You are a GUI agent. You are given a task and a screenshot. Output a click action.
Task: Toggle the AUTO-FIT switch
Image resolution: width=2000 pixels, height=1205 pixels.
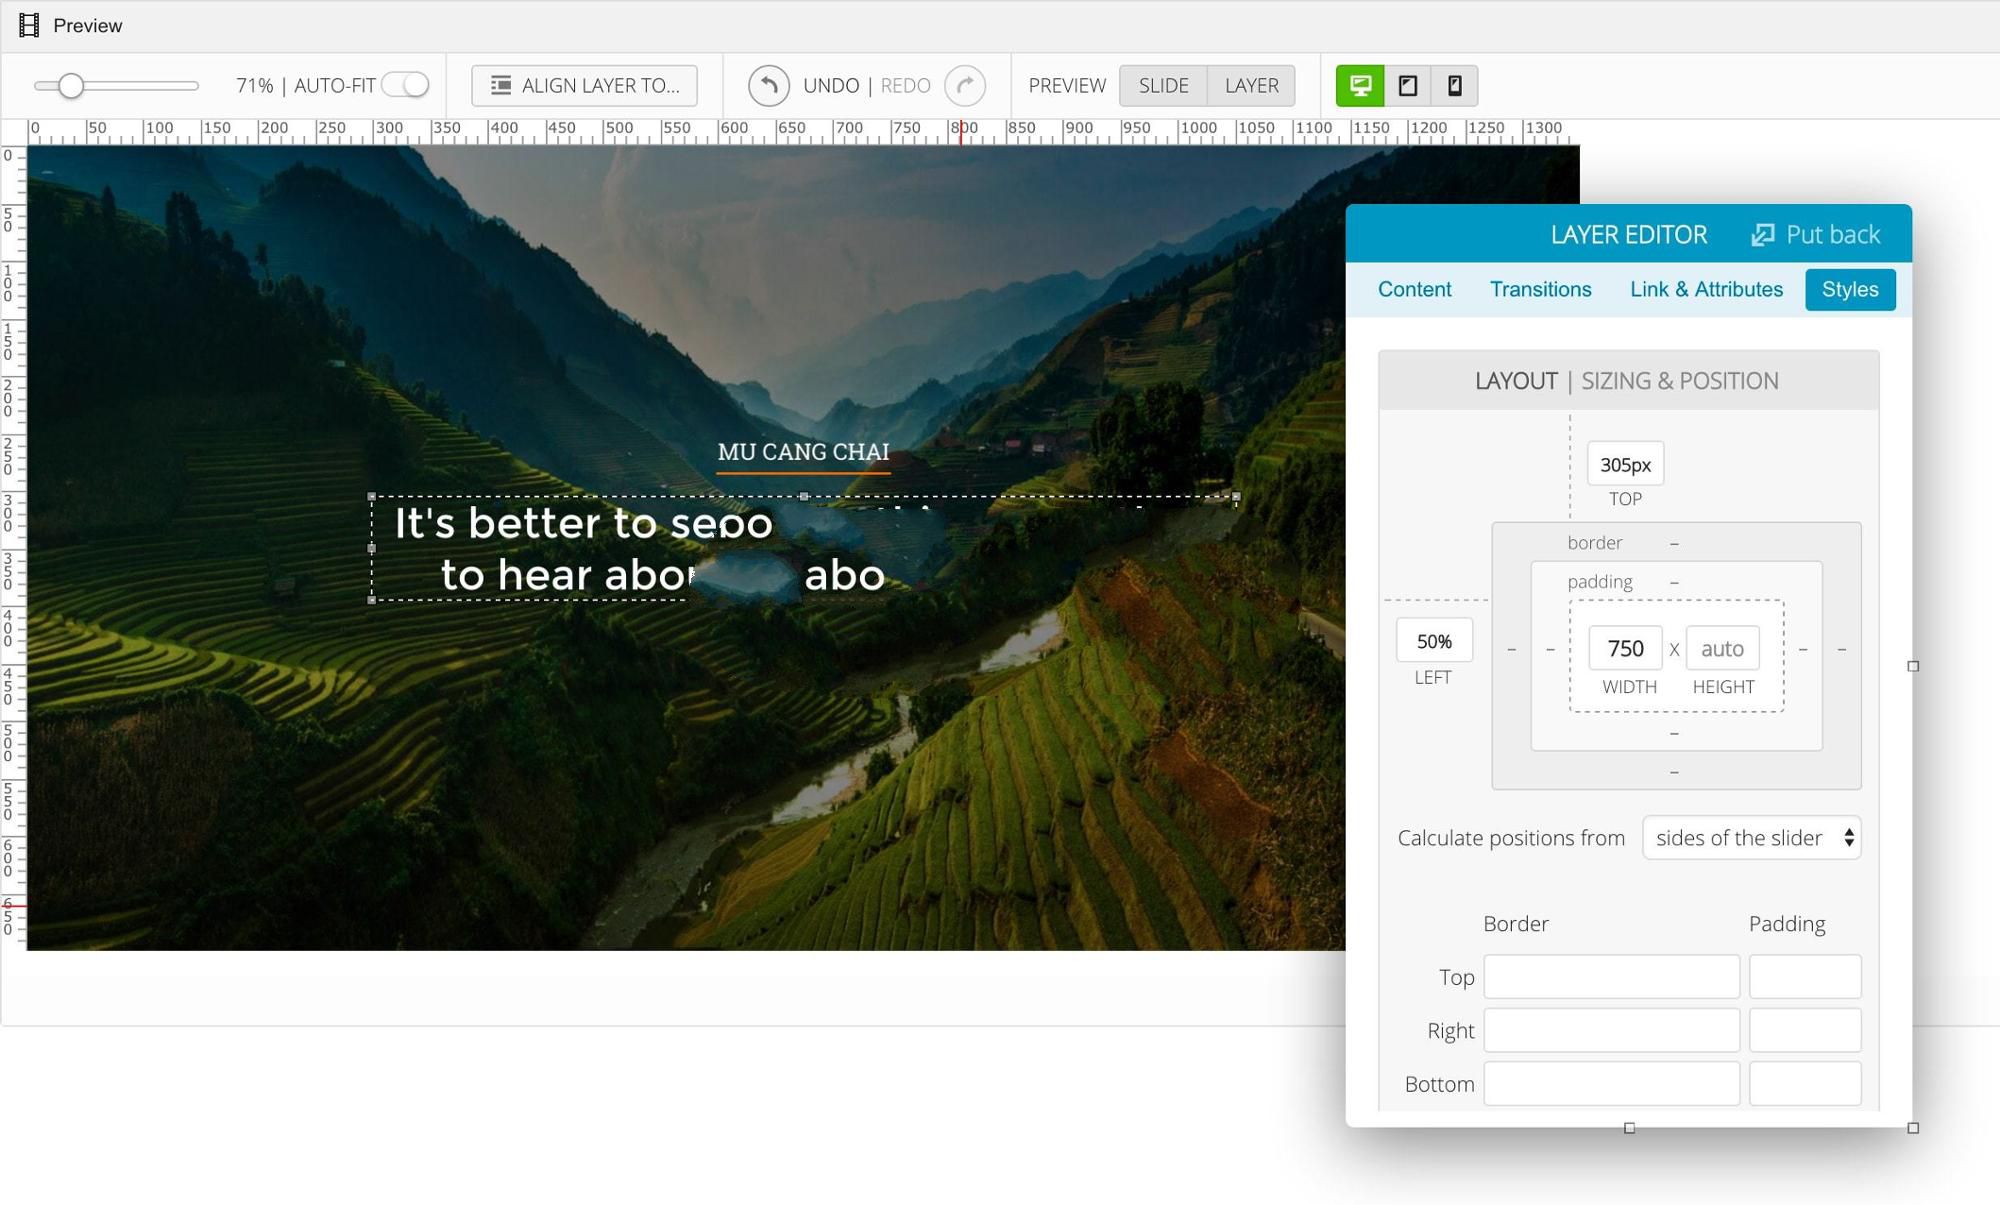405,86
